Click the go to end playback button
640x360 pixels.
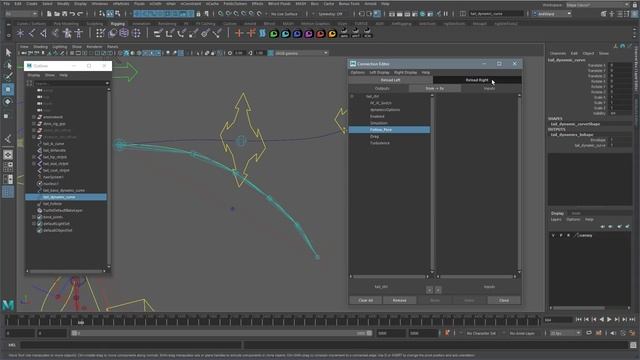632,320
